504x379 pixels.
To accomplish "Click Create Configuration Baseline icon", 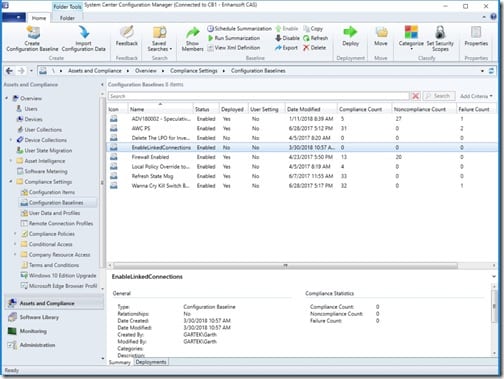I will [x=32, y=33].
